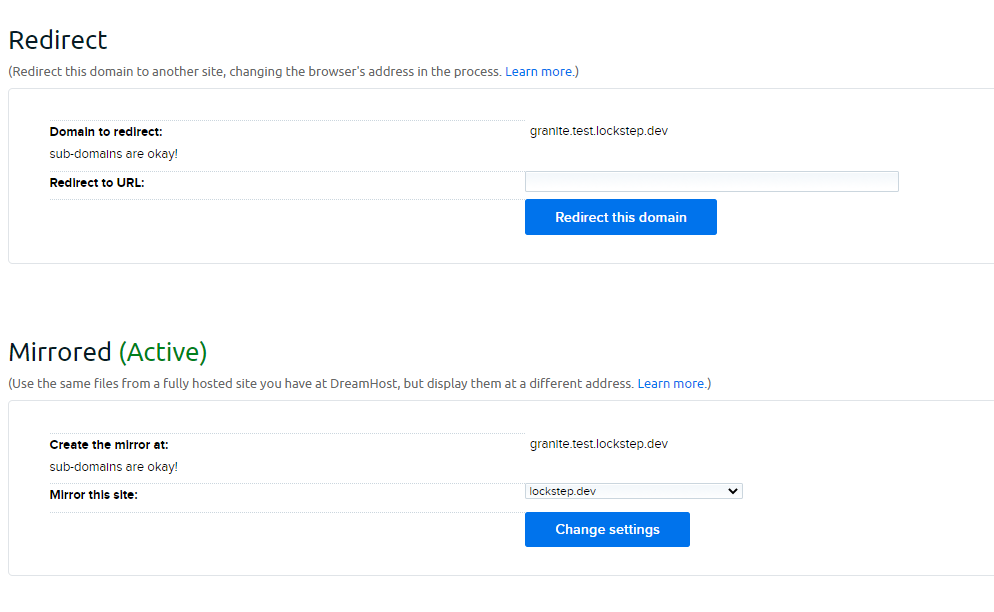Screen dimensions: 994x612
Task: Click the Redirect this domain button
Action: [x=620, y=217]
